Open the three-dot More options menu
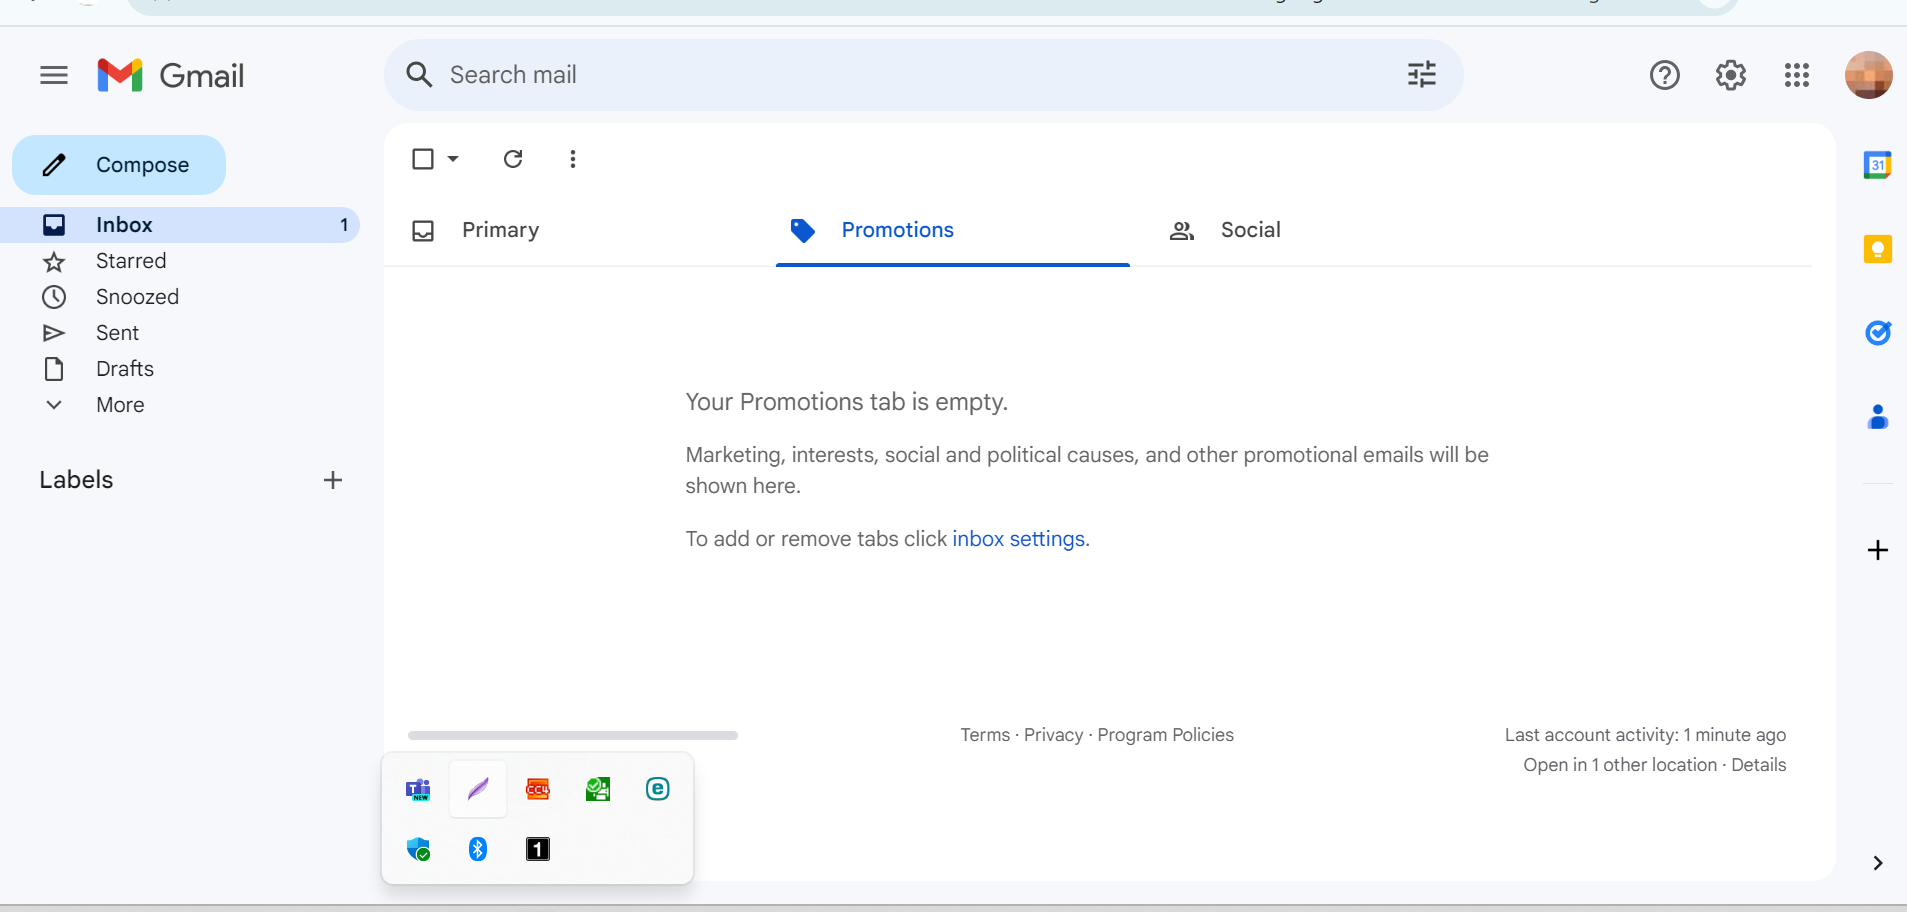The width and height of the screenshot is (1907, 912). (x=573, y=159)
